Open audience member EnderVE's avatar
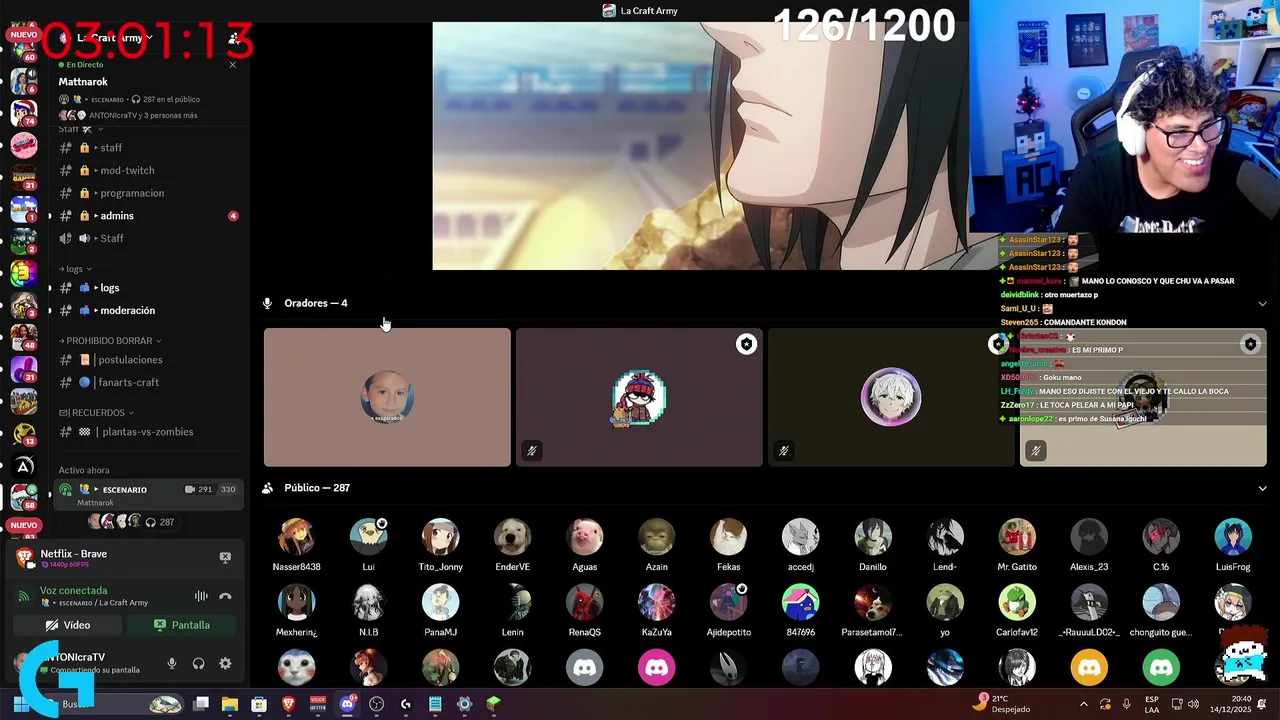This screenshot has width=1280, height=720. (x=512, y=537)
